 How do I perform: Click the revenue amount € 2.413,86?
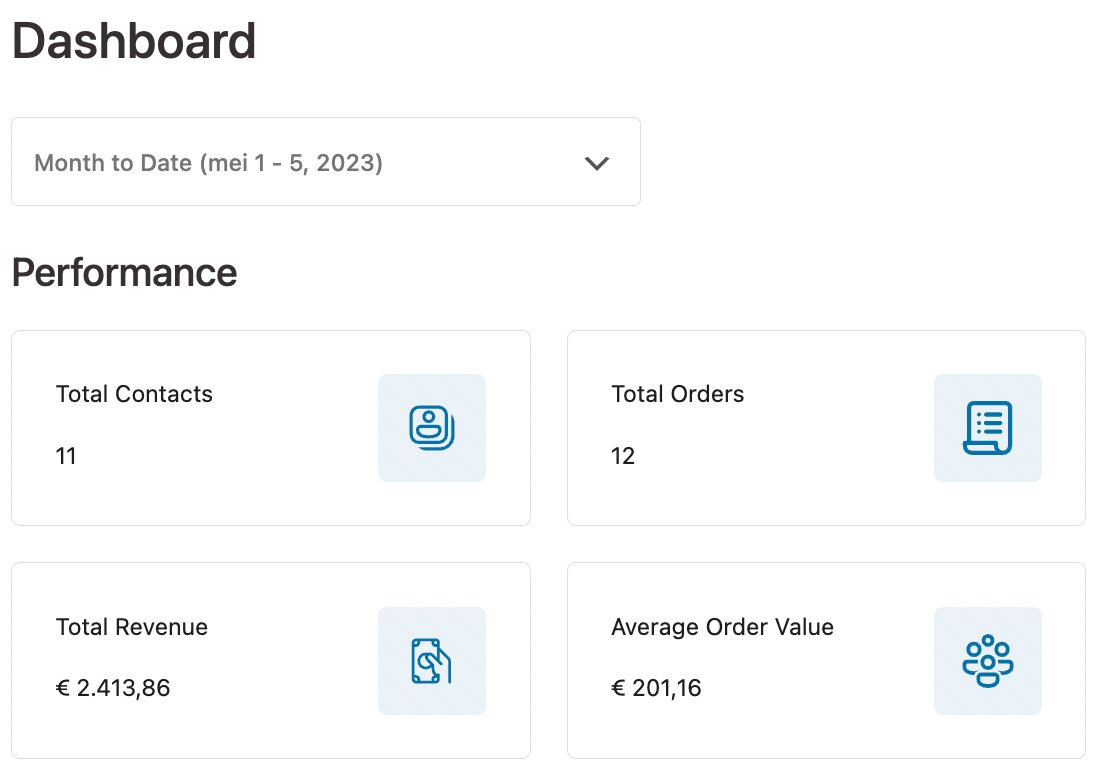pyautogui.click(x=113, y=688)
